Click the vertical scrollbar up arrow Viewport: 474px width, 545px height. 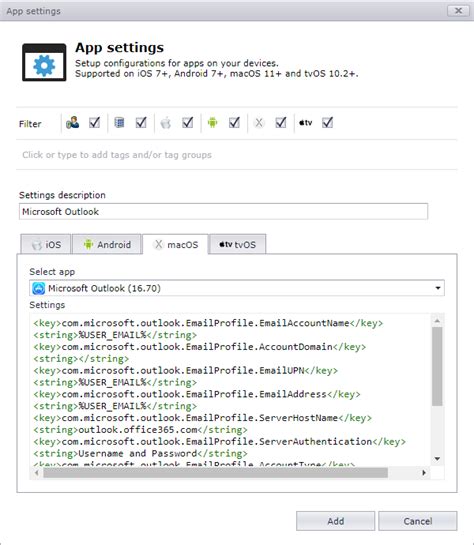tap(438, 320)
